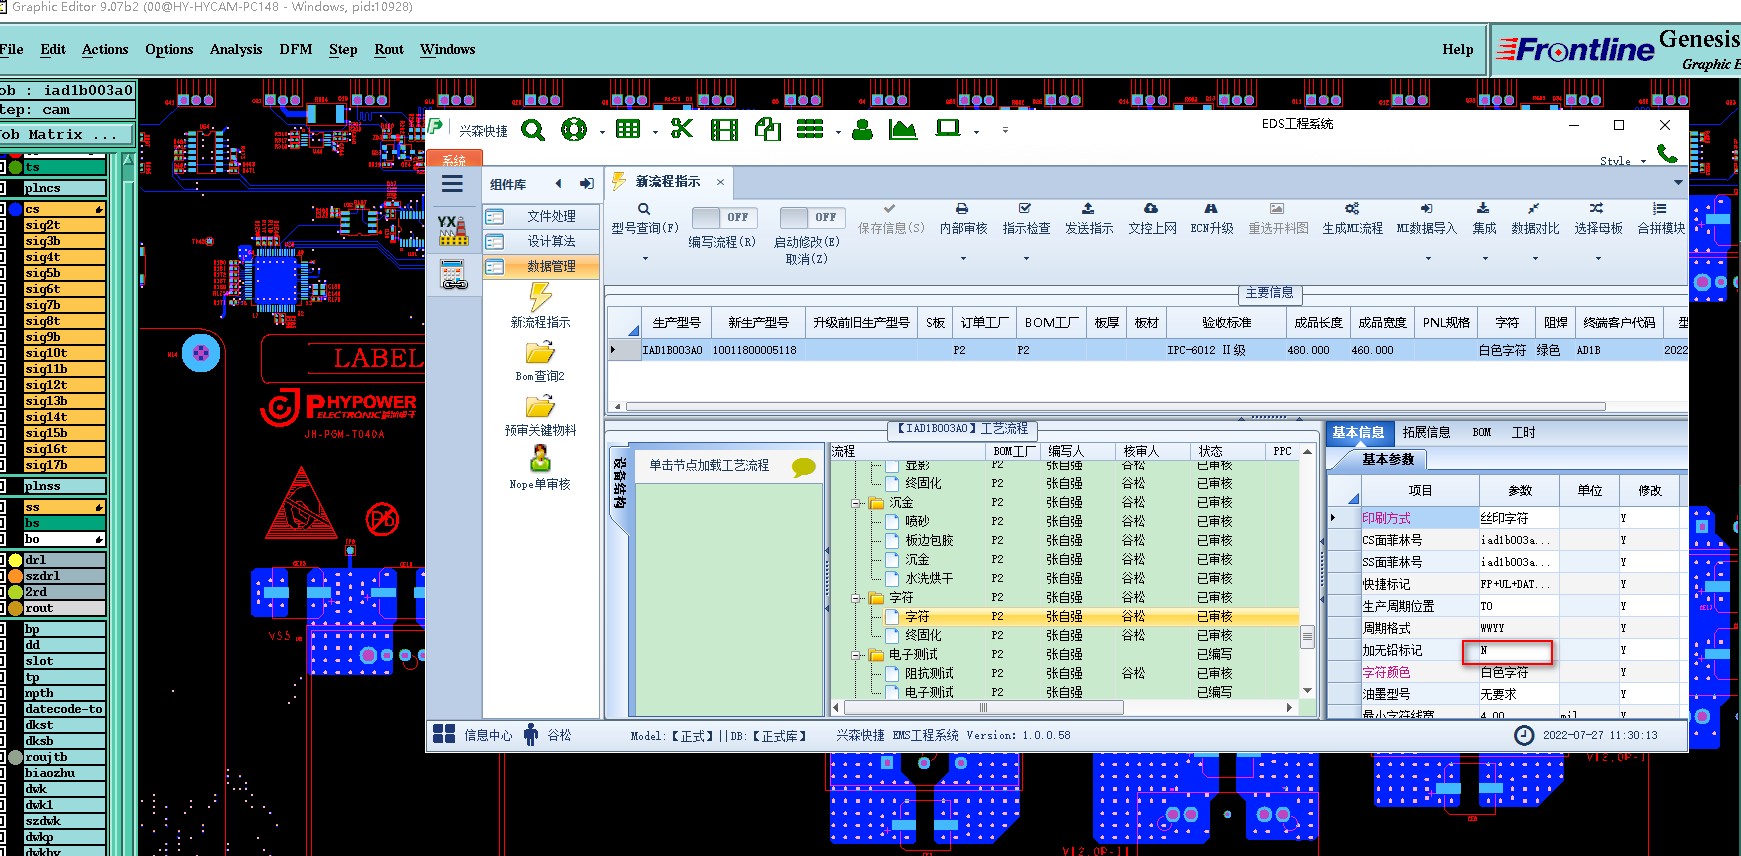
Task: Open the MI数据导入 dropdown arrow
Action: tap(1427, 259)
